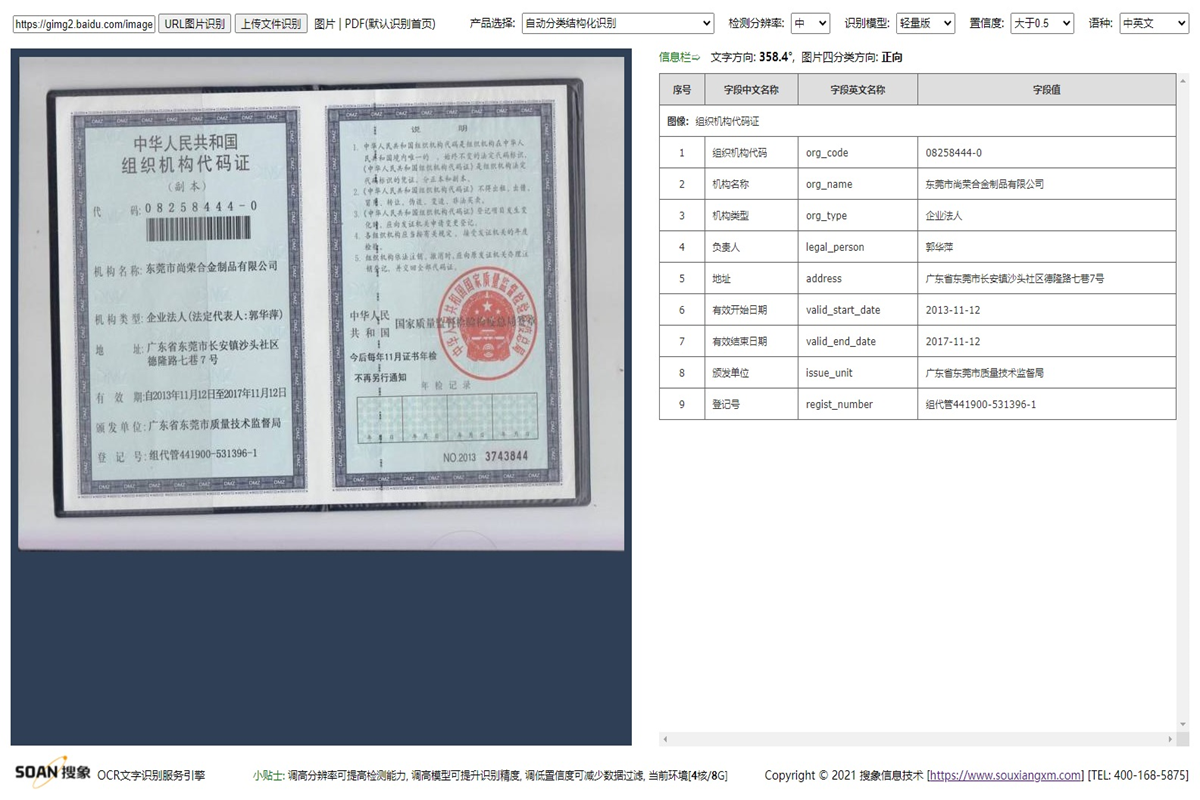This screenshot has height=800, width=1200.
Task: Click the image URL input field
Action: (x=83, y=23)
